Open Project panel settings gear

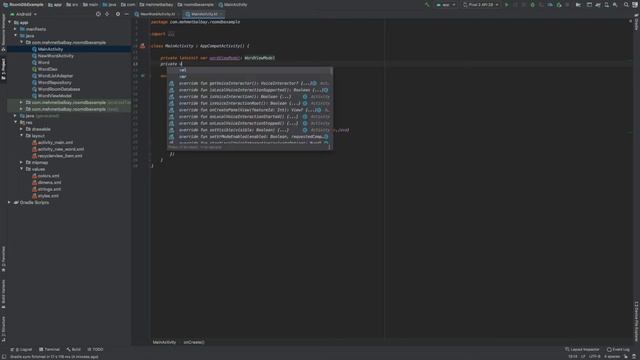point(118,14)
